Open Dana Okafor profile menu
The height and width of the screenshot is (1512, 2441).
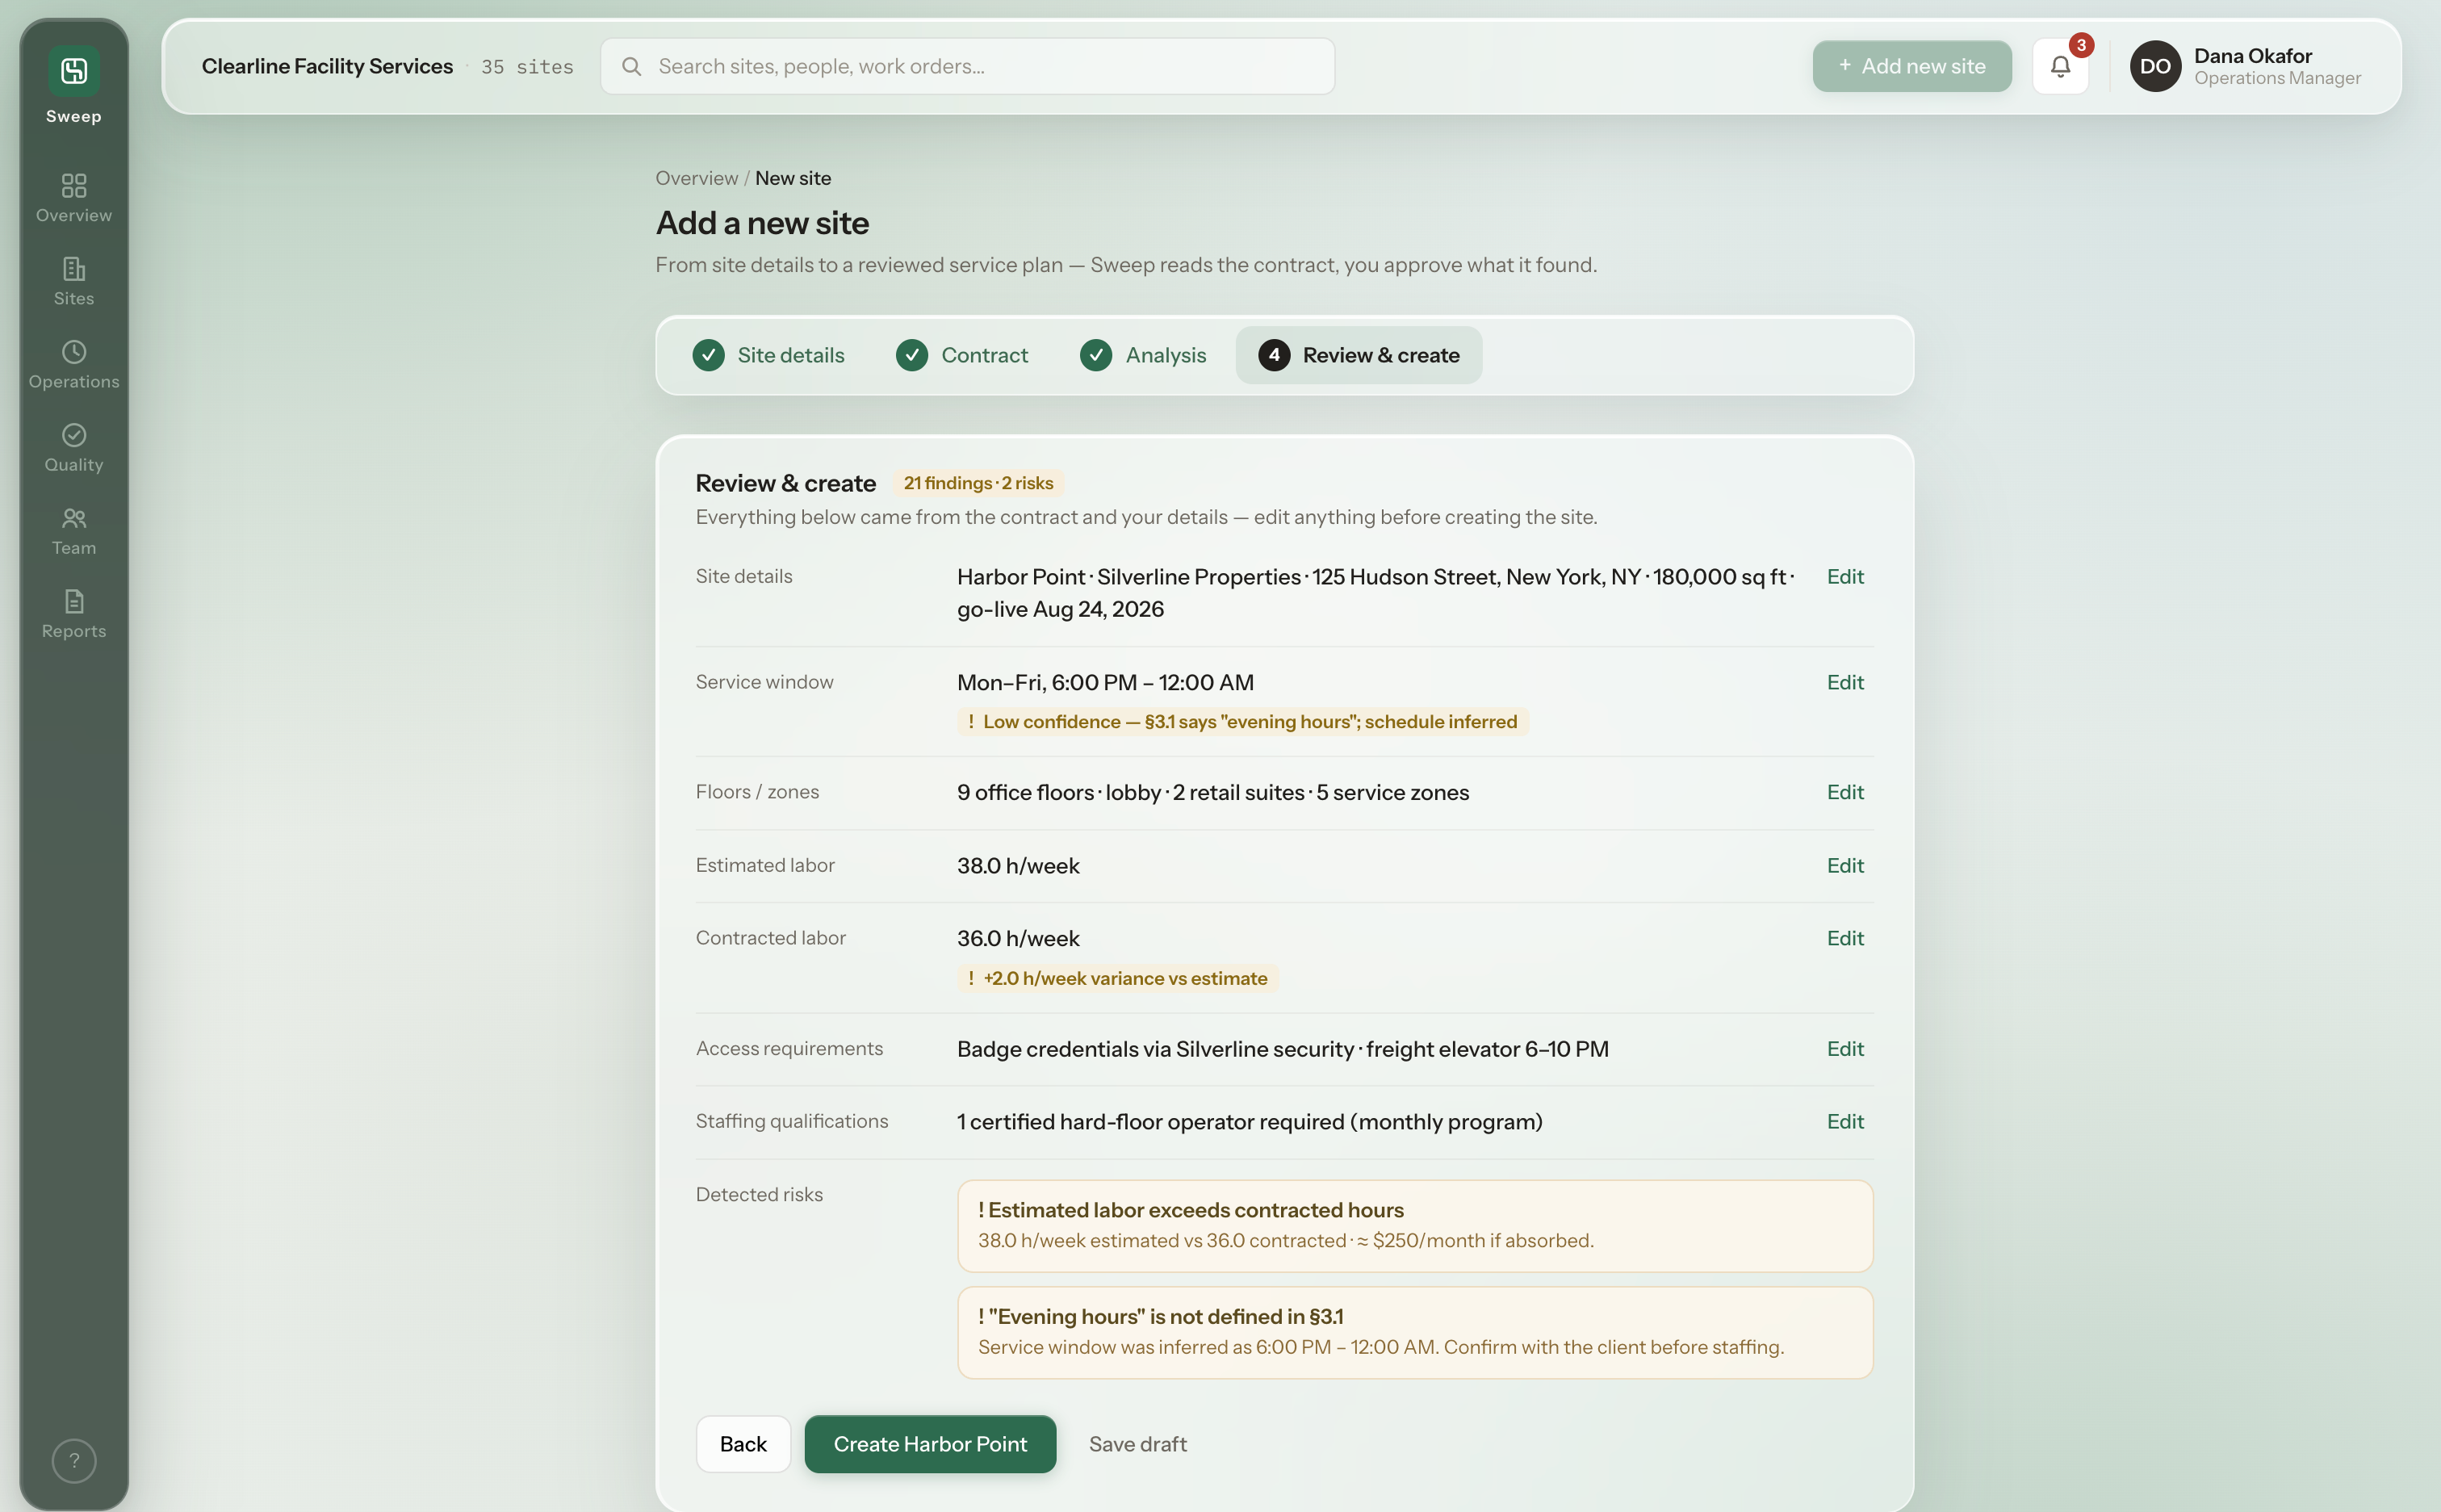(2246, 66)
